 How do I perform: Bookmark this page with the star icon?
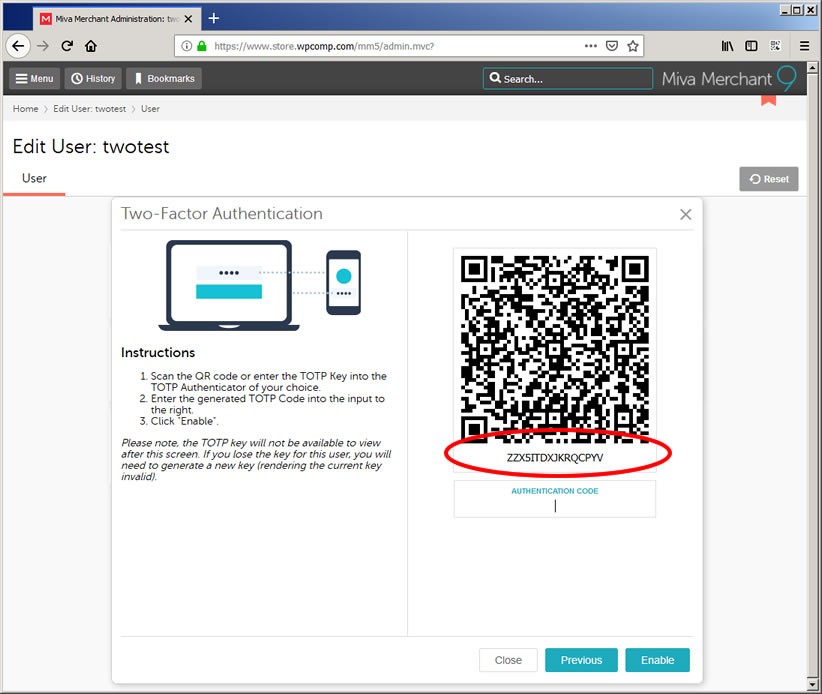coord(633,46)
